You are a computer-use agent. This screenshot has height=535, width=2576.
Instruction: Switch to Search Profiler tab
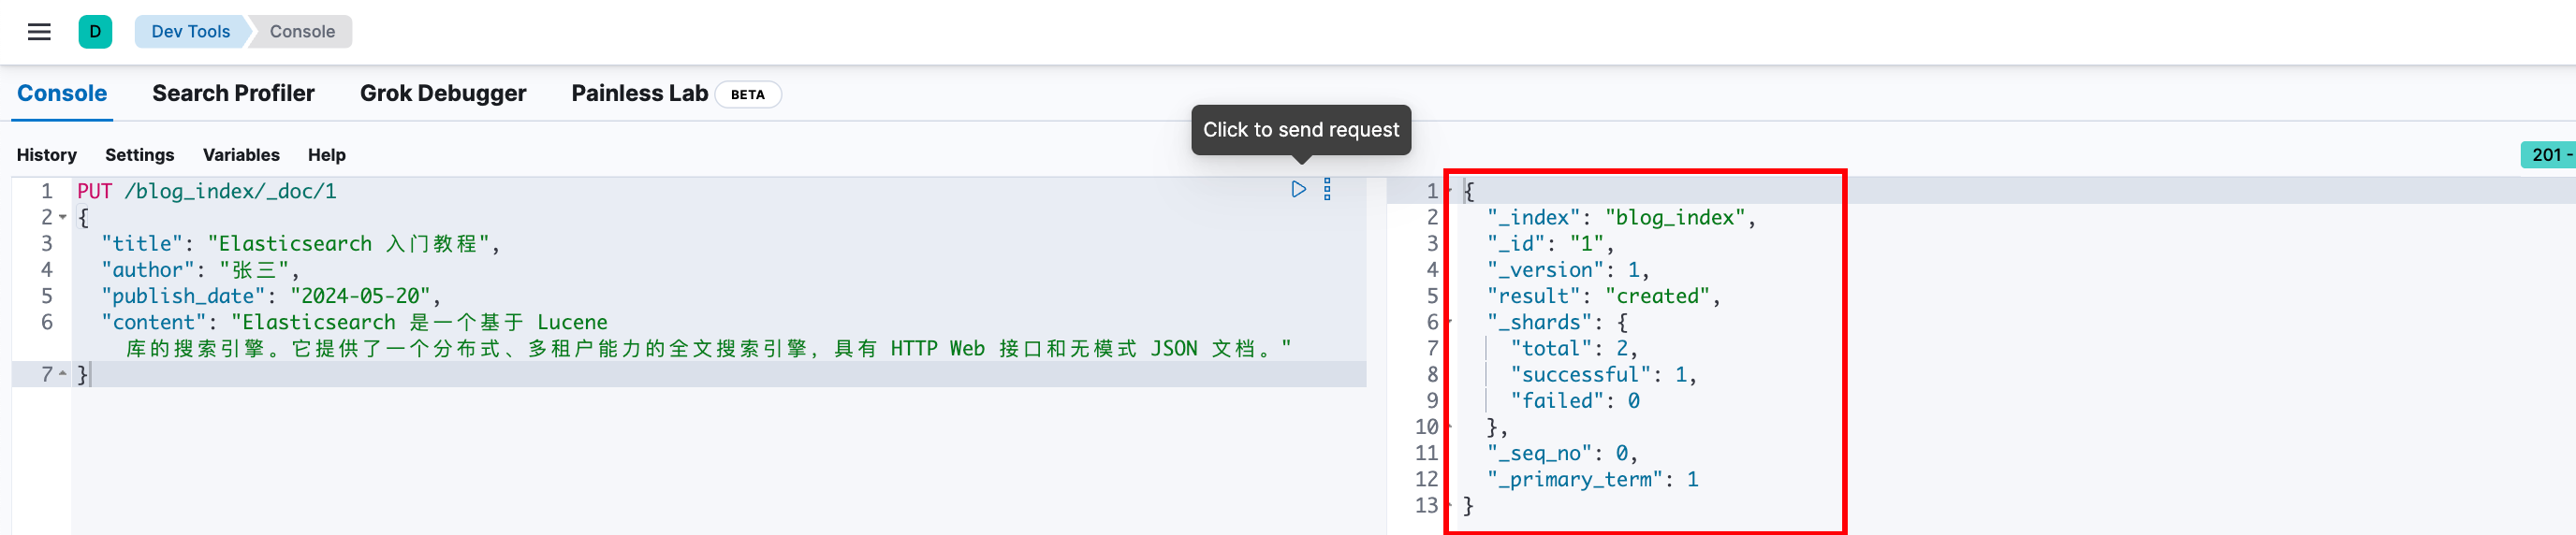click(233, 93)
